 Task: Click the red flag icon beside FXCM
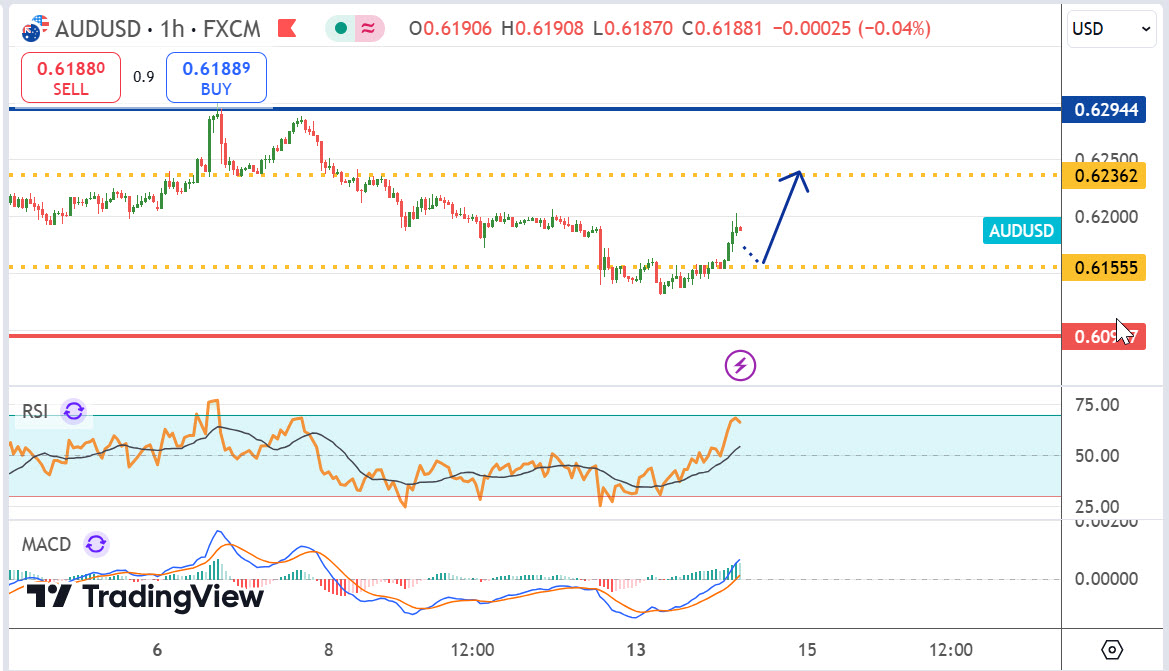tap(286, 28)
